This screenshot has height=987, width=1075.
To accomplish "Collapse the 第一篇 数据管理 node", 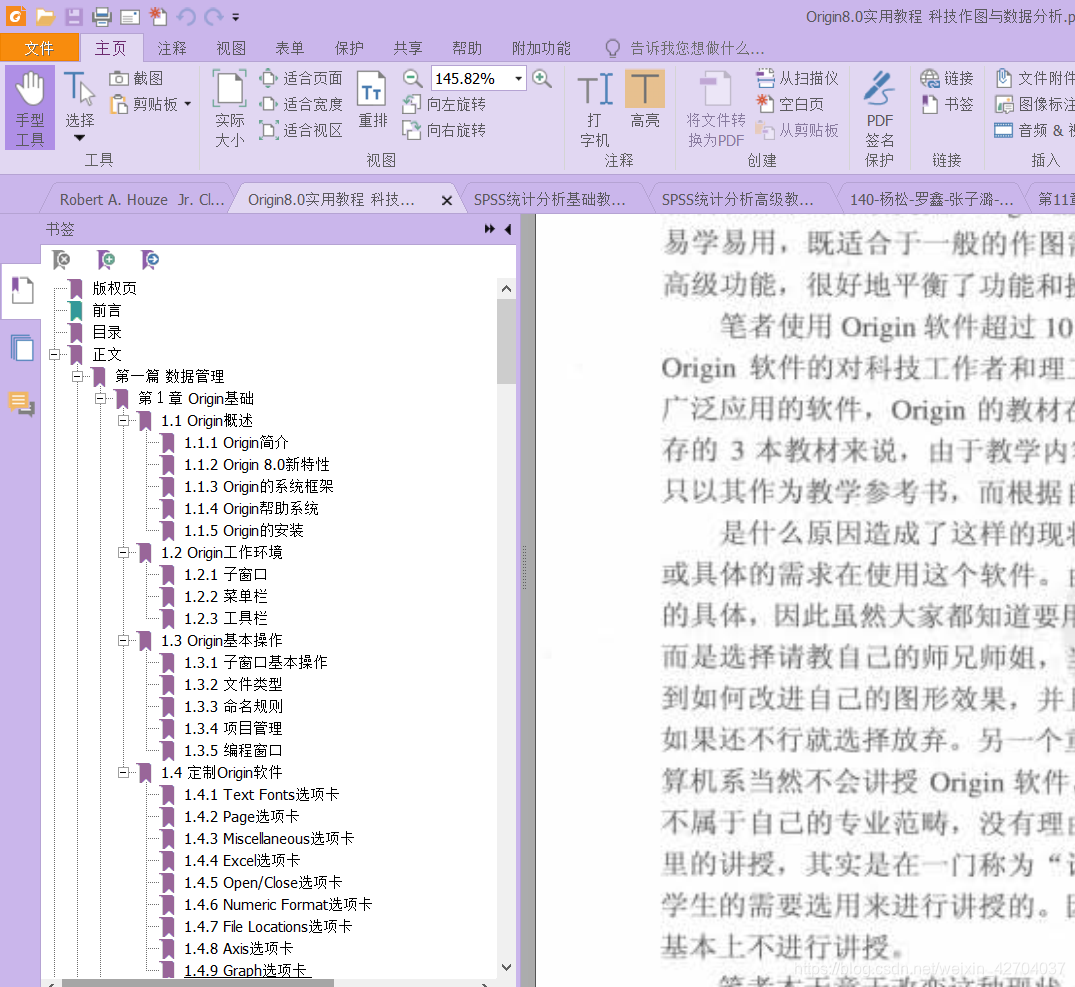I will pos(77,376).
